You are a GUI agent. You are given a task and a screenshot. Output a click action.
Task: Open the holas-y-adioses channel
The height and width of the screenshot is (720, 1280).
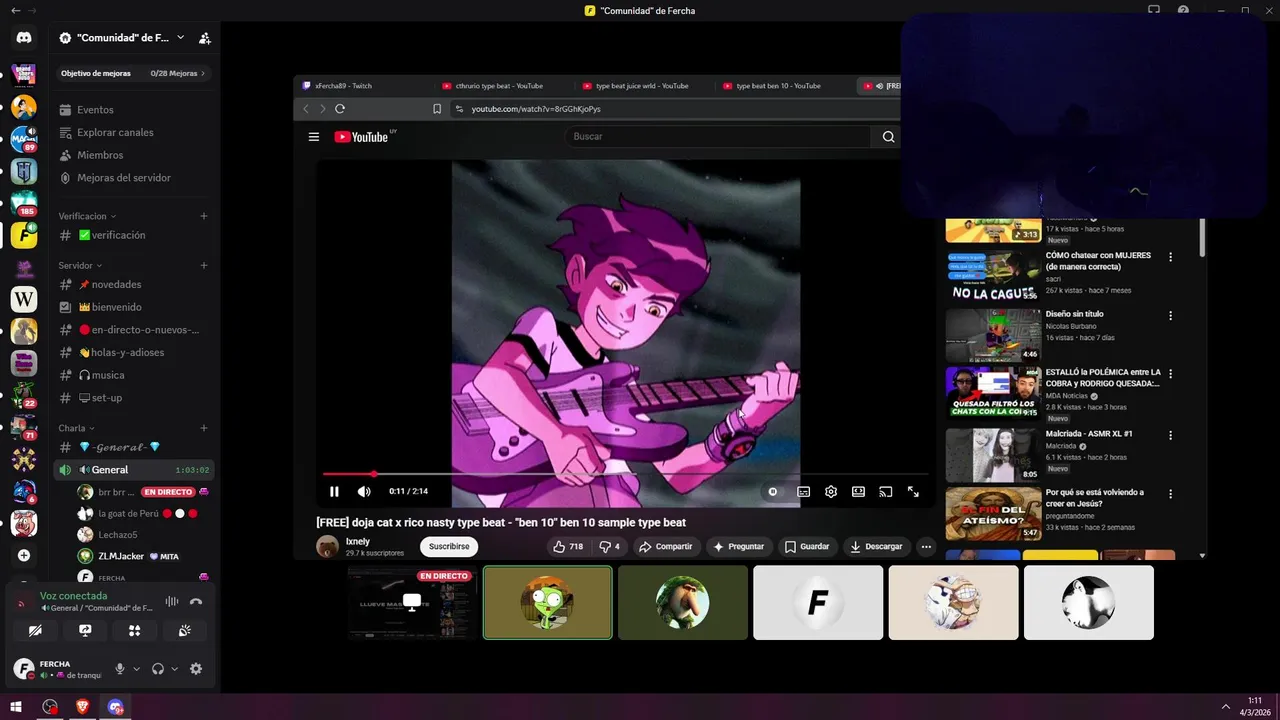(133, 352)
